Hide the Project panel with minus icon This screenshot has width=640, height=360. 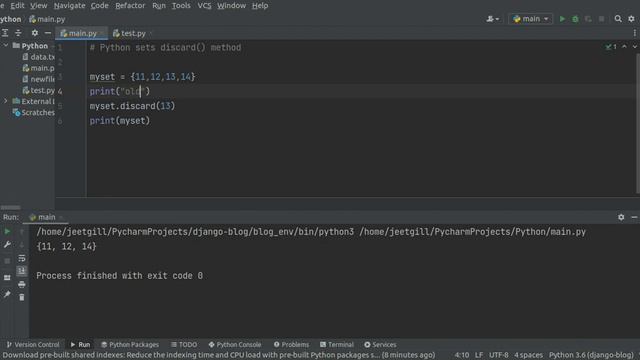(x=48, y=33)
